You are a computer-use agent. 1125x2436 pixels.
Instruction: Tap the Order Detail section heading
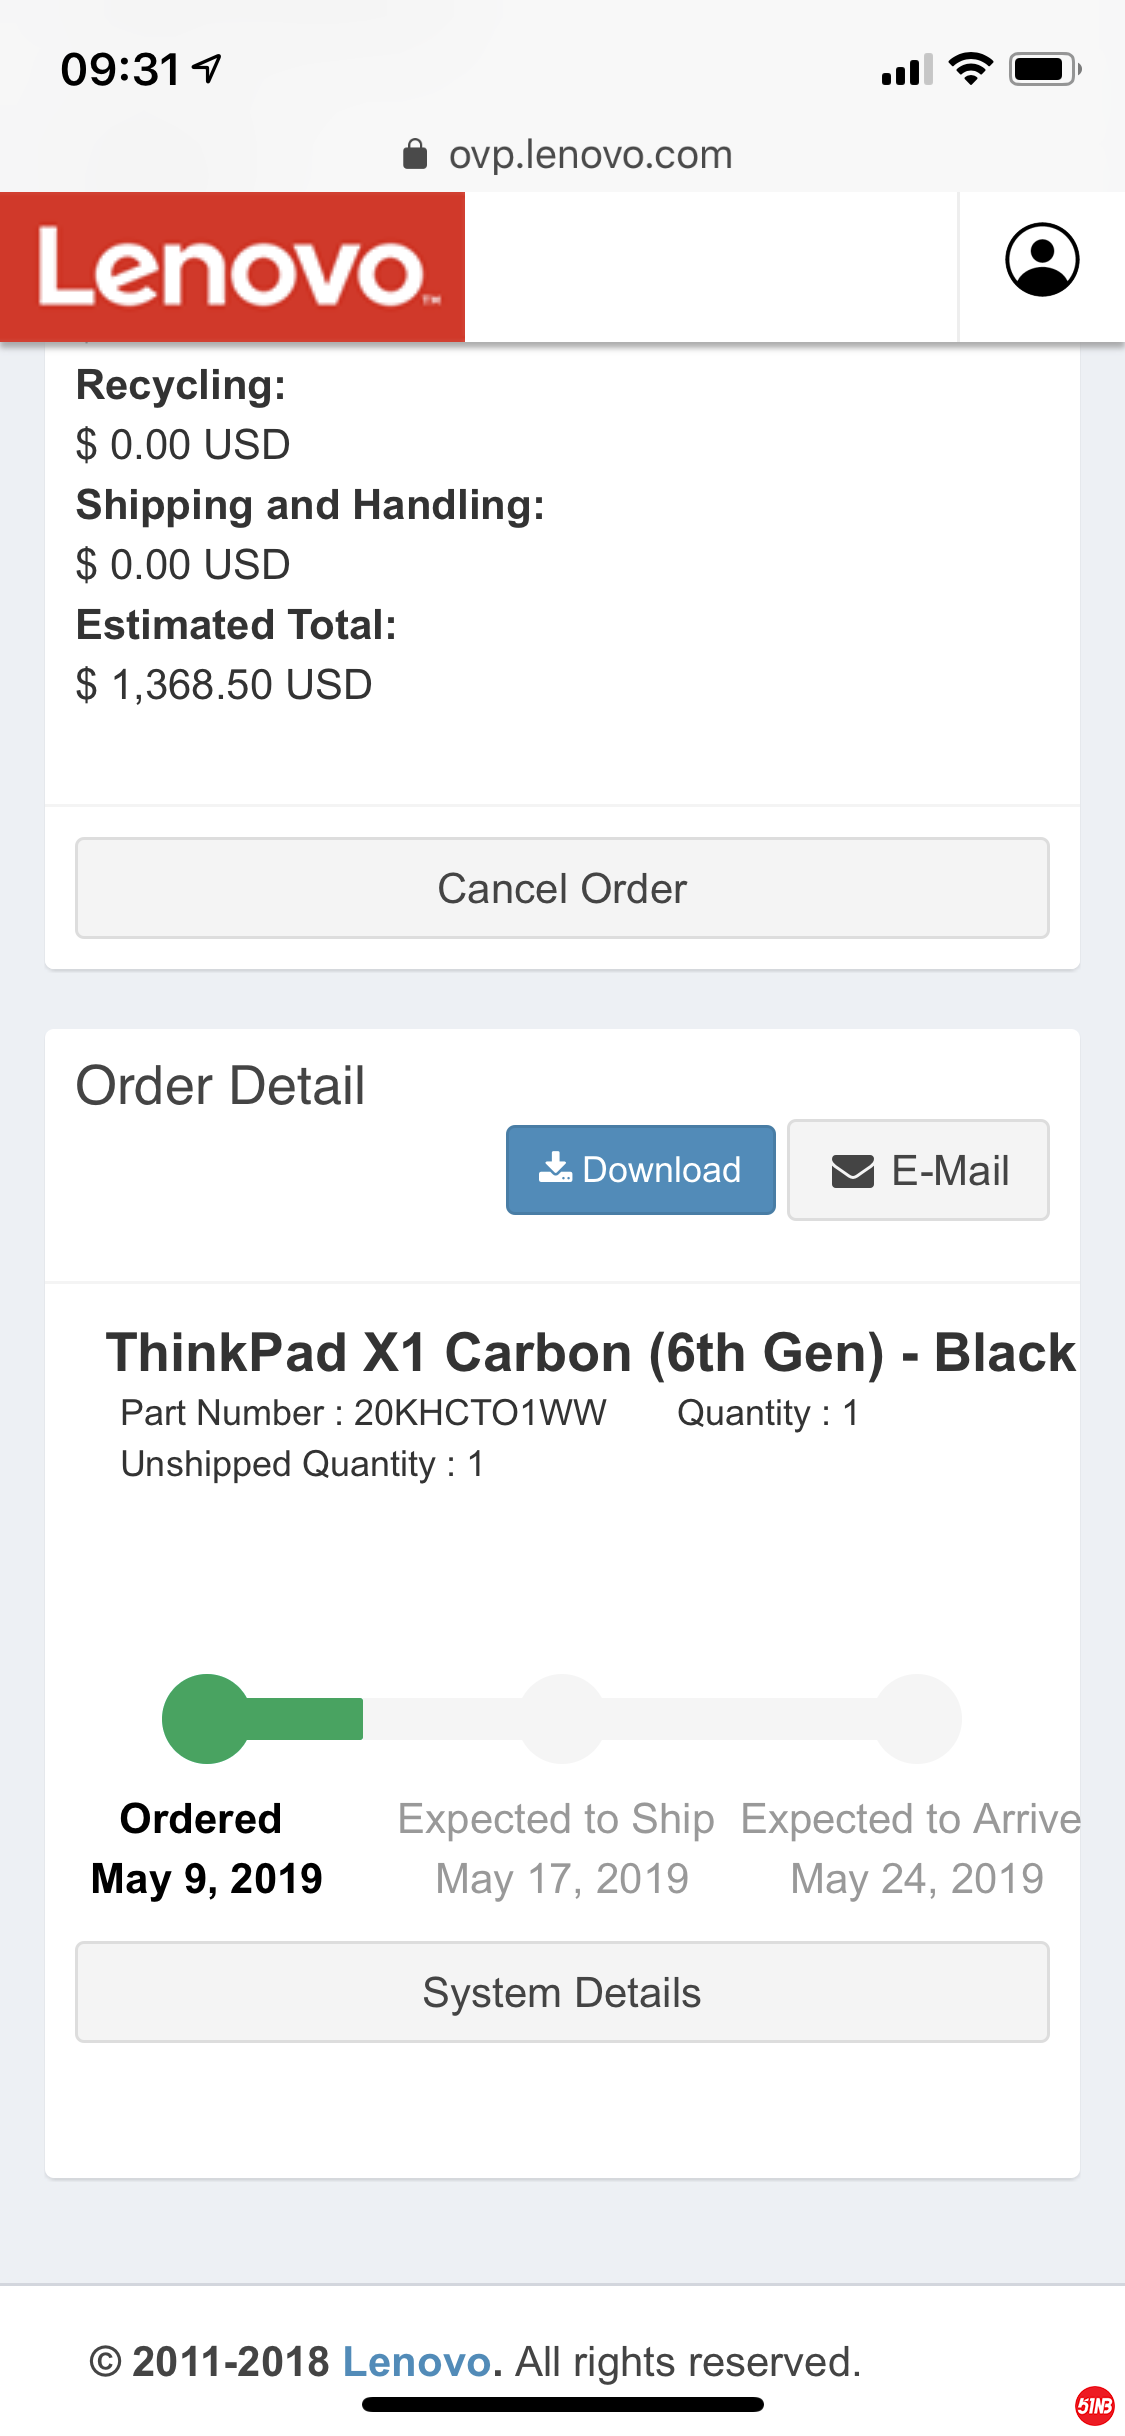pyautogui.click(x=221, y=1086)
